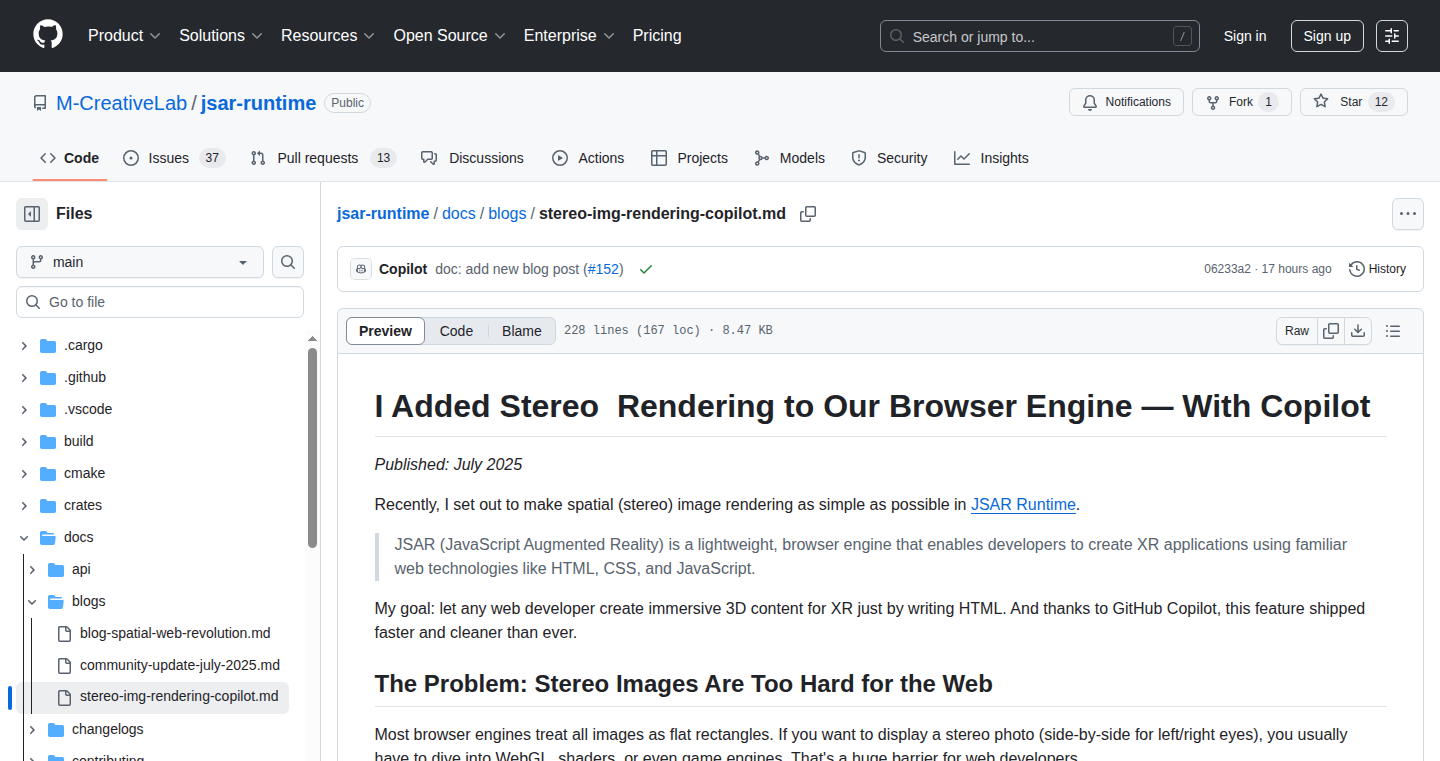
Task: Select the Code tab
Action: coord(70,158)
